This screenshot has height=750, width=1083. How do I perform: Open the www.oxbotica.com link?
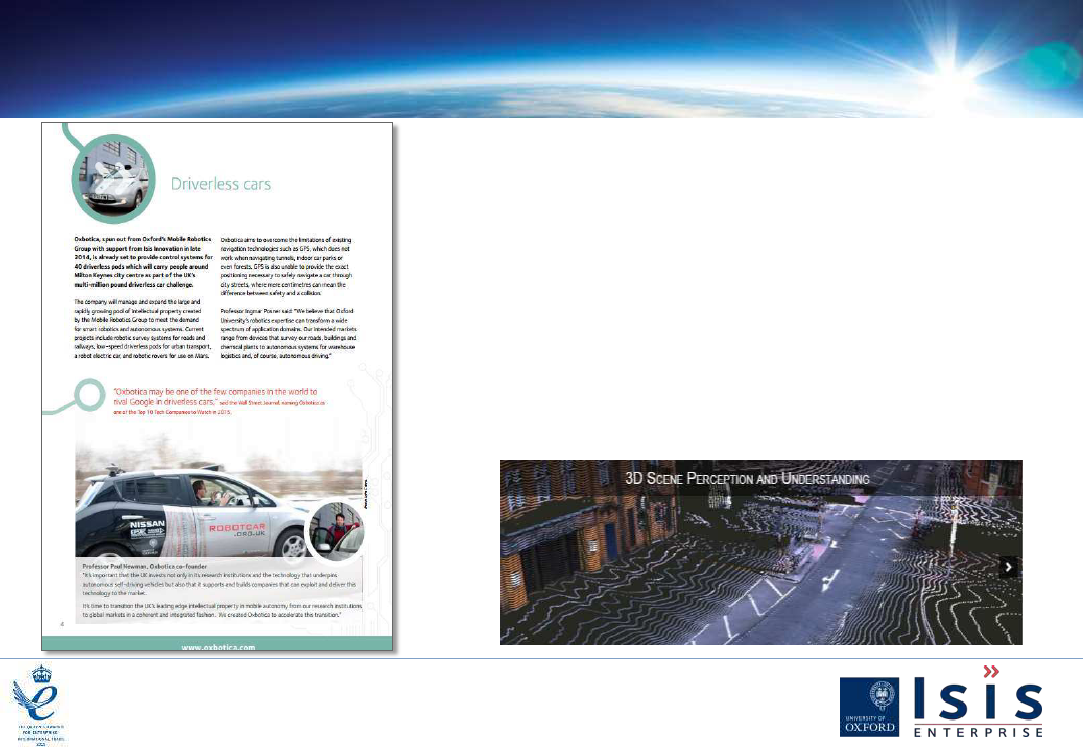[218, 647]
